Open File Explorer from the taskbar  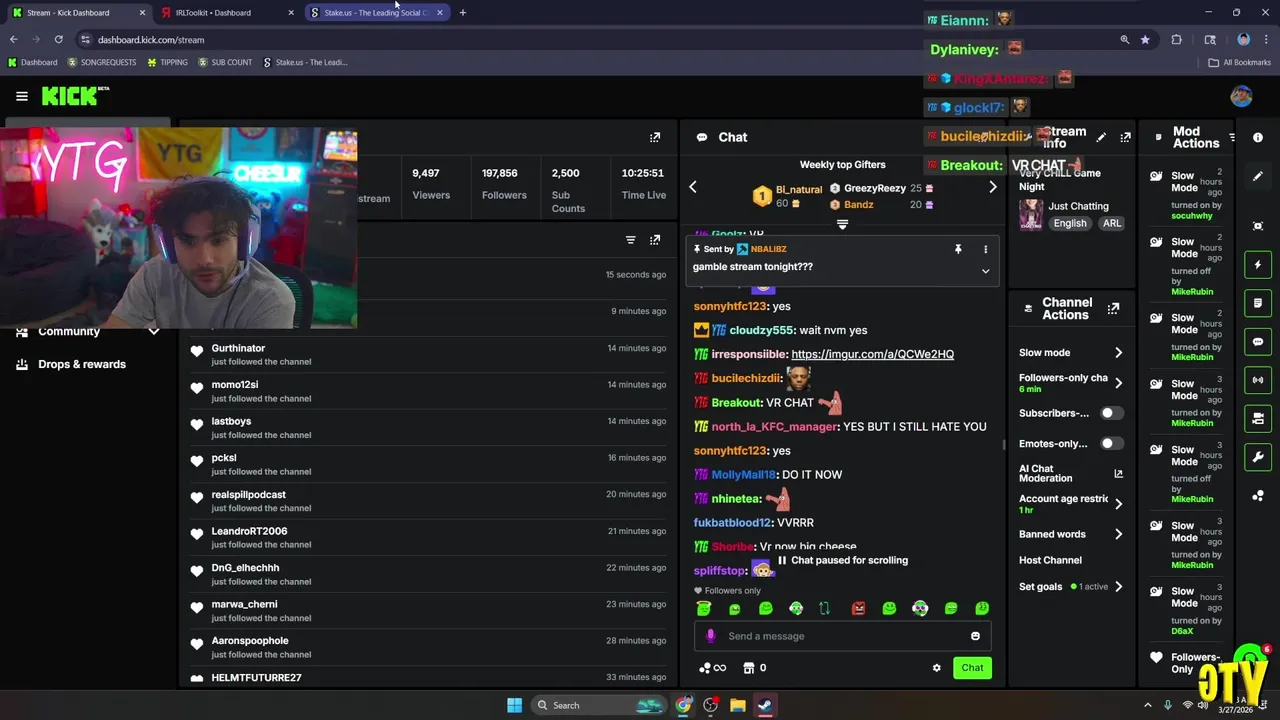click(x=737, y=705)
